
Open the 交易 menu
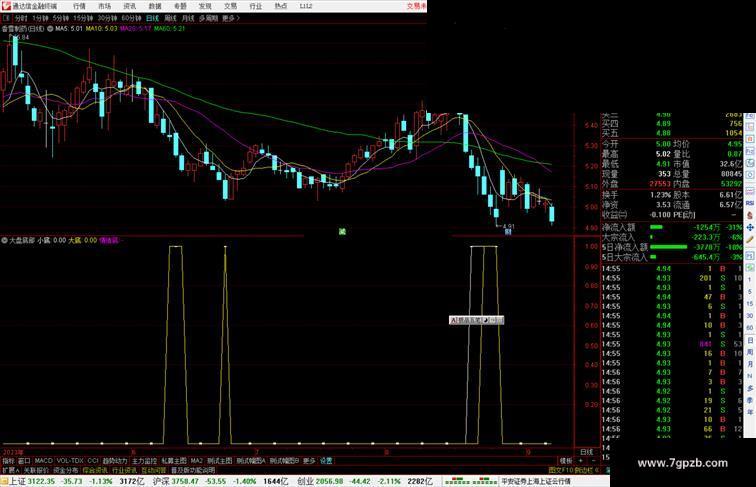point(230,6)
